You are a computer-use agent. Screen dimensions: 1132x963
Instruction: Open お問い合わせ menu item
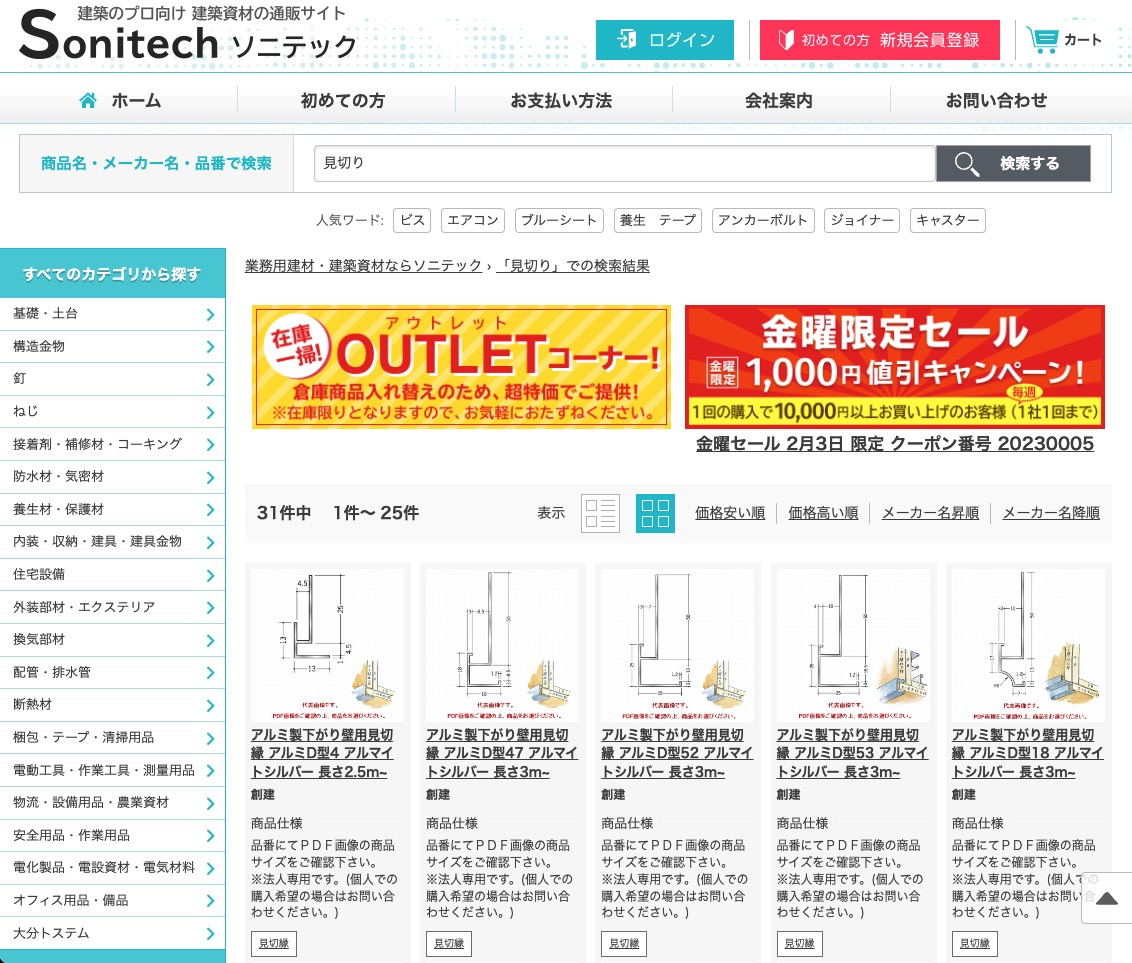(x=996, y=100)
